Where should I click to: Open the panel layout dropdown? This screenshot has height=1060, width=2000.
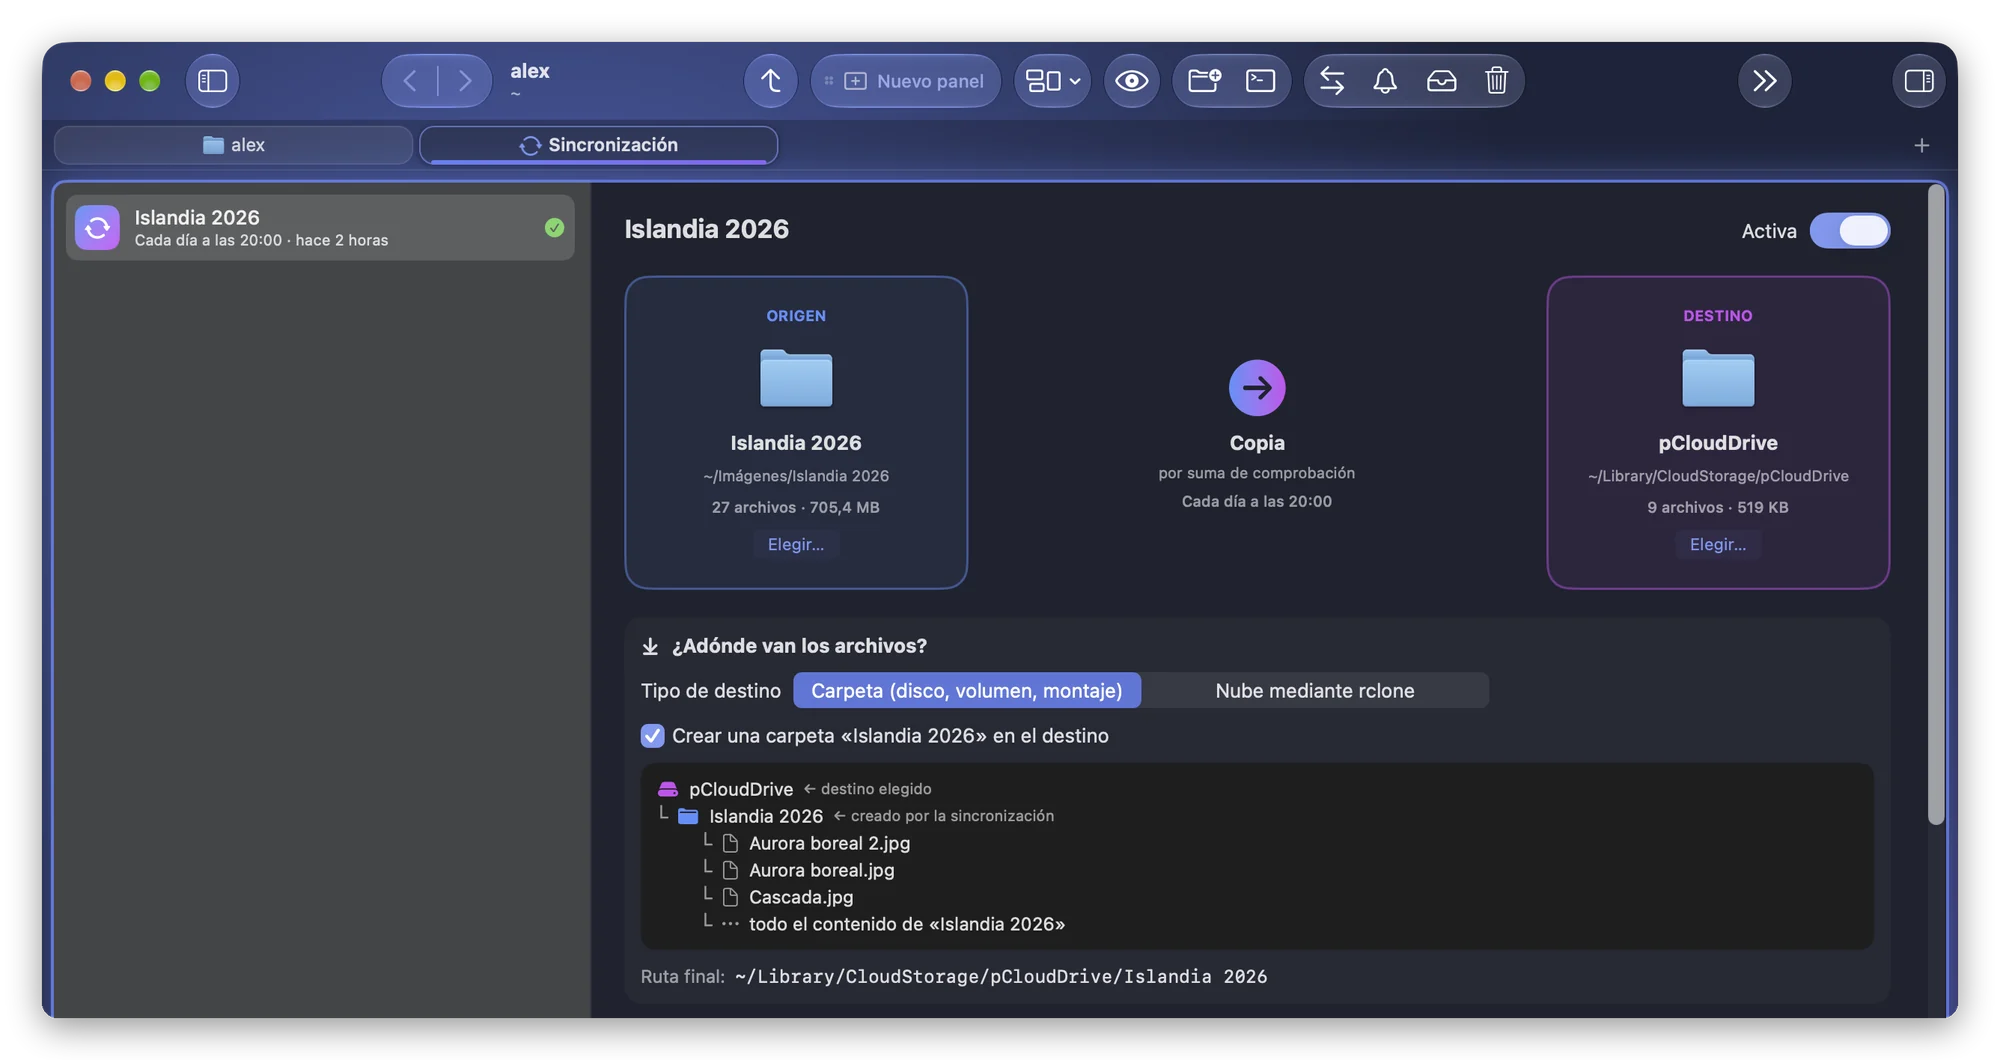tap(1052, 81)
